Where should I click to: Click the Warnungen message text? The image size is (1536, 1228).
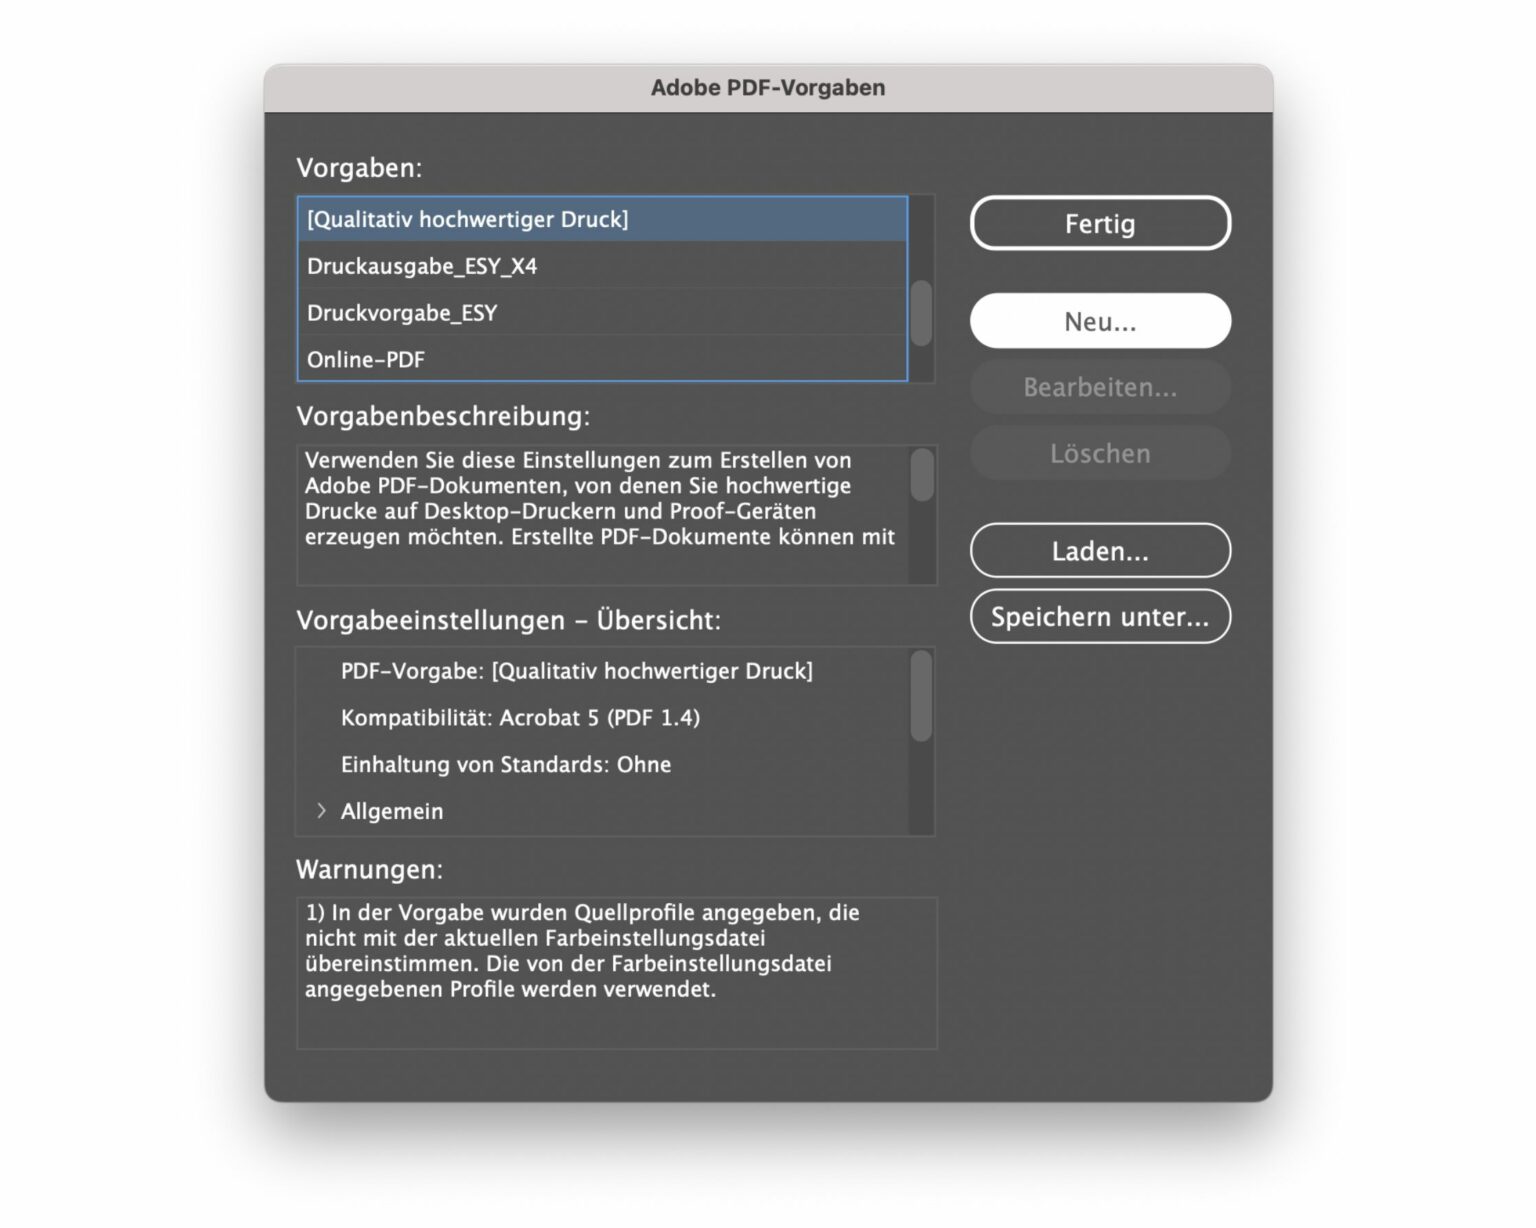pyautogui.click(x=582, y=951)
